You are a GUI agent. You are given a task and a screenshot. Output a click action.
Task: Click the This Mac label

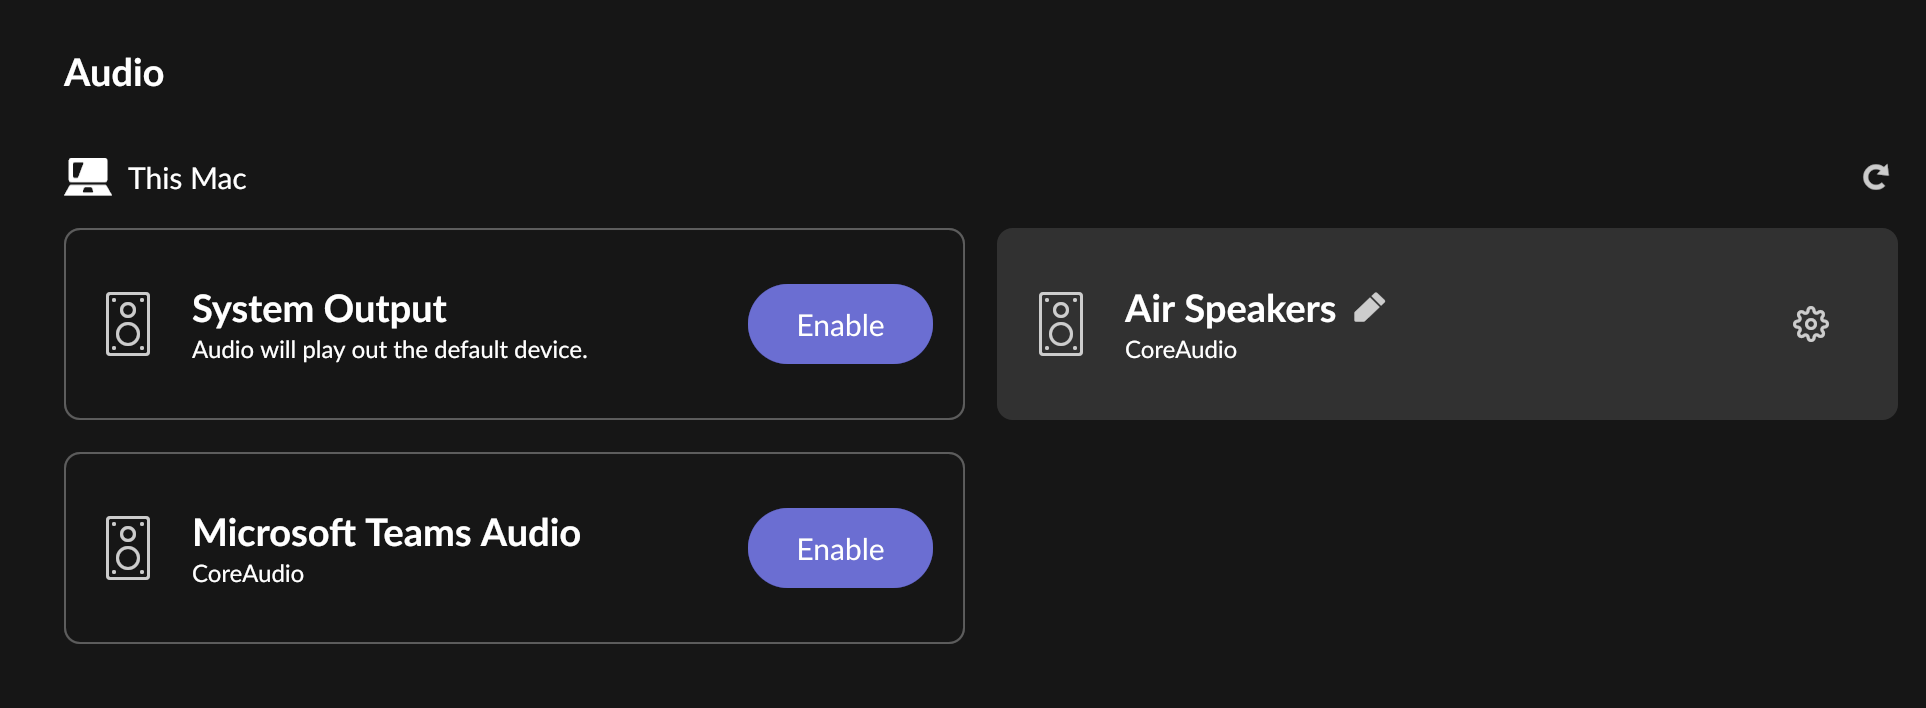point(187,179)
